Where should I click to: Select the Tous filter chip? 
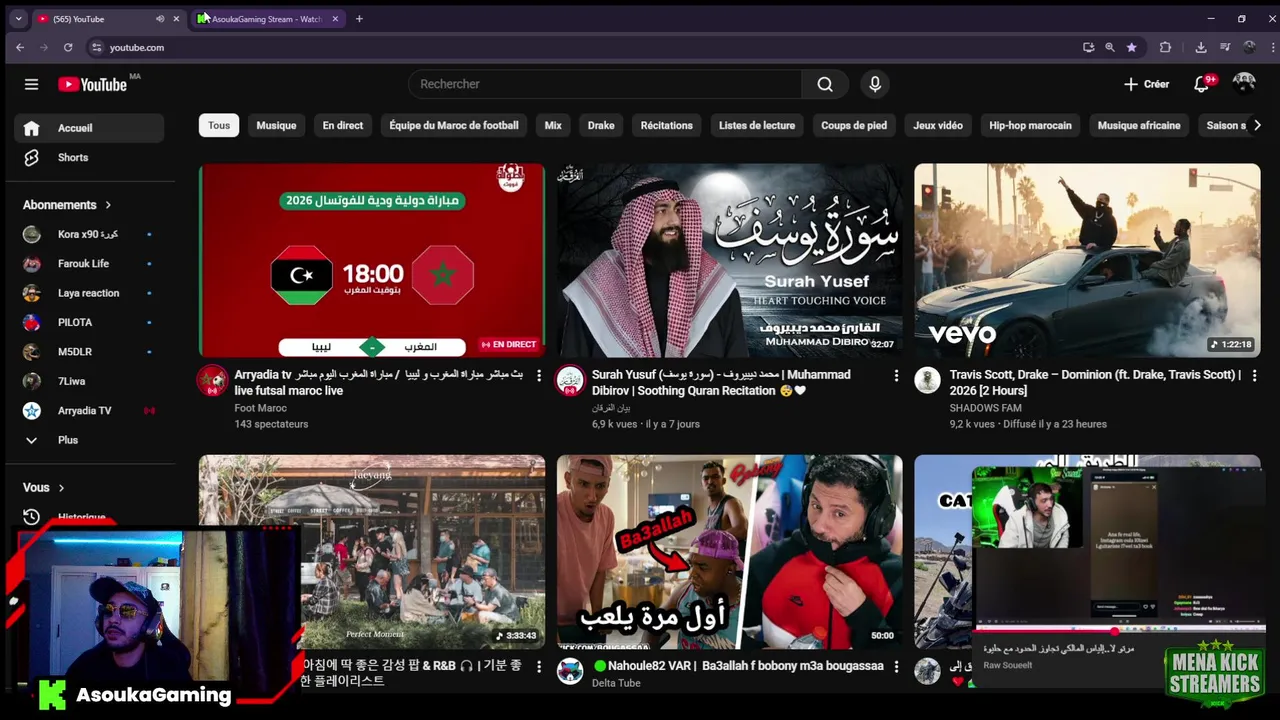(219, 125)
